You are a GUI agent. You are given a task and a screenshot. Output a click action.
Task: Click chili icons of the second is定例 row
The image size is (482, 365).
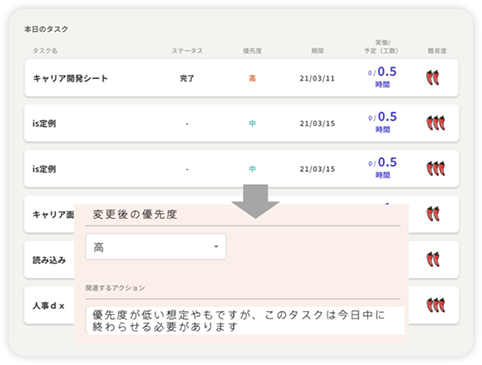[x=436, y=168]
